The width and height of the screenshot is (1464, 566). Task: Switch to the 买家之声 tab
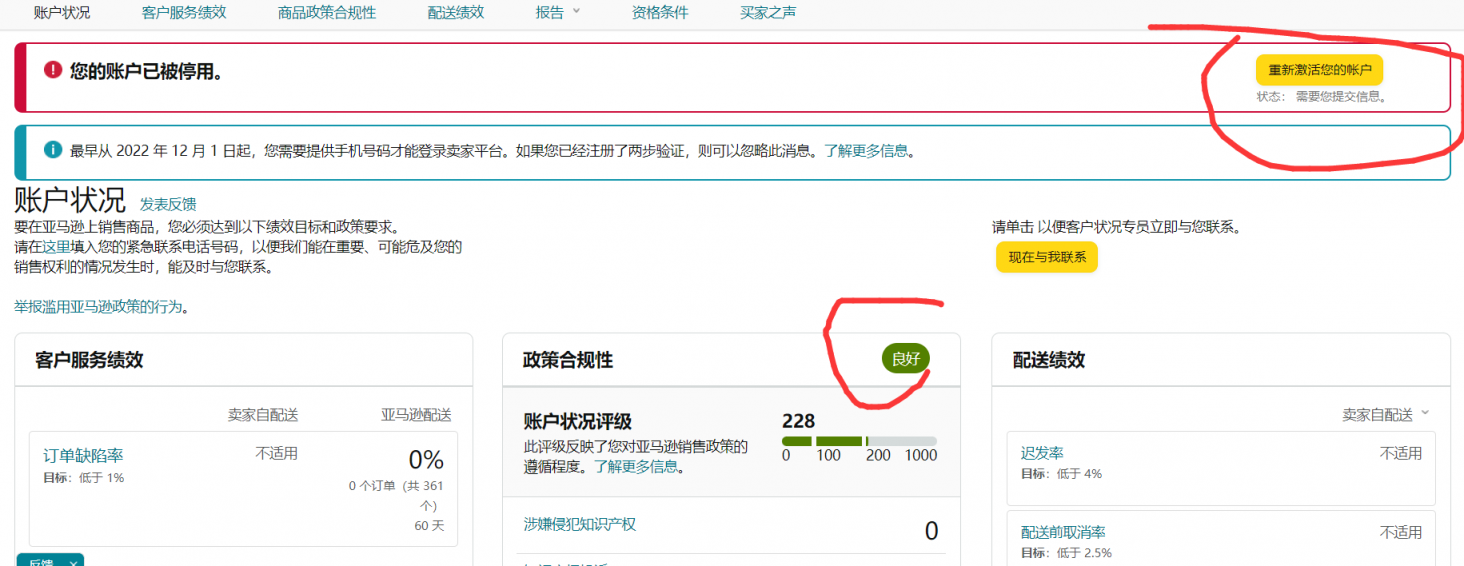coord(768,13)
